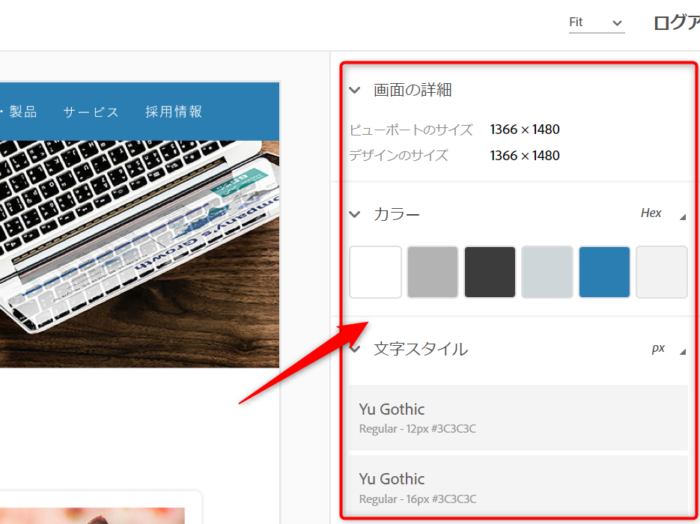Image resolution: width=700 pixels, height=524 pixels.
Task: Select the dark charcoal color swatch
Action: pyautogui.click(x=490, y=272)
